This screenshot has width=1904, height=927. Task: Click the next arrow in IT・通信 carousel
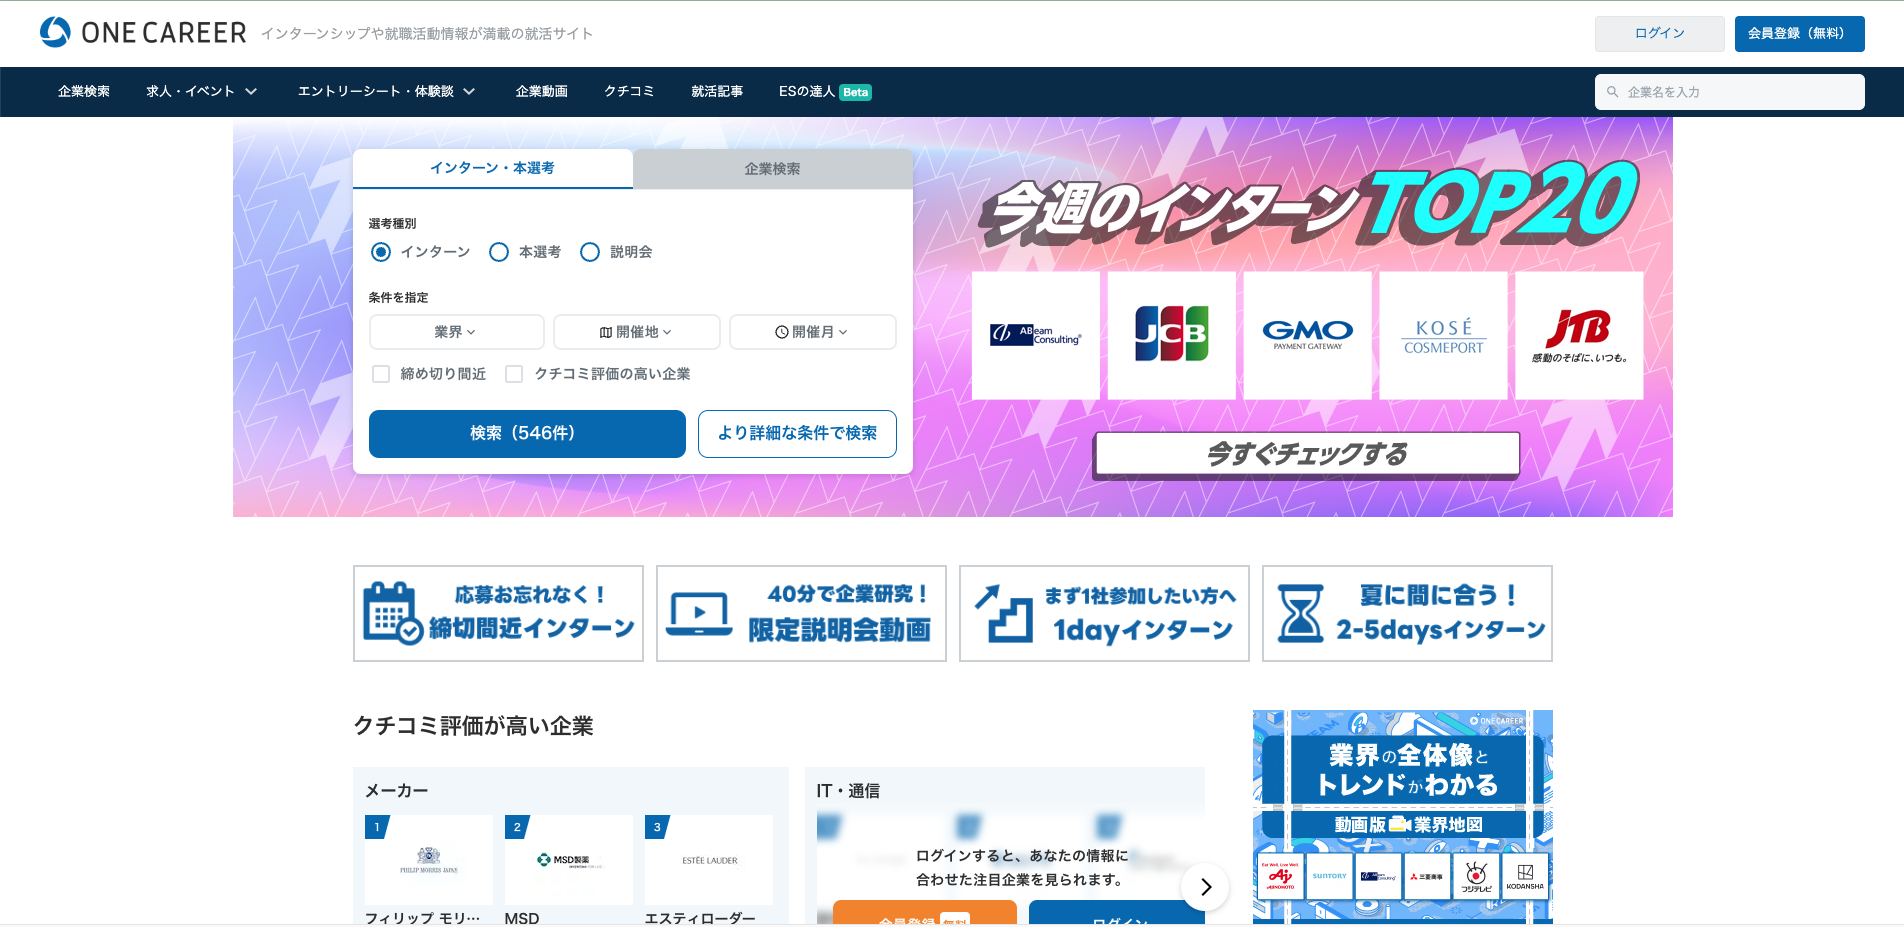pyautogui.click(x=1205, y=887)
